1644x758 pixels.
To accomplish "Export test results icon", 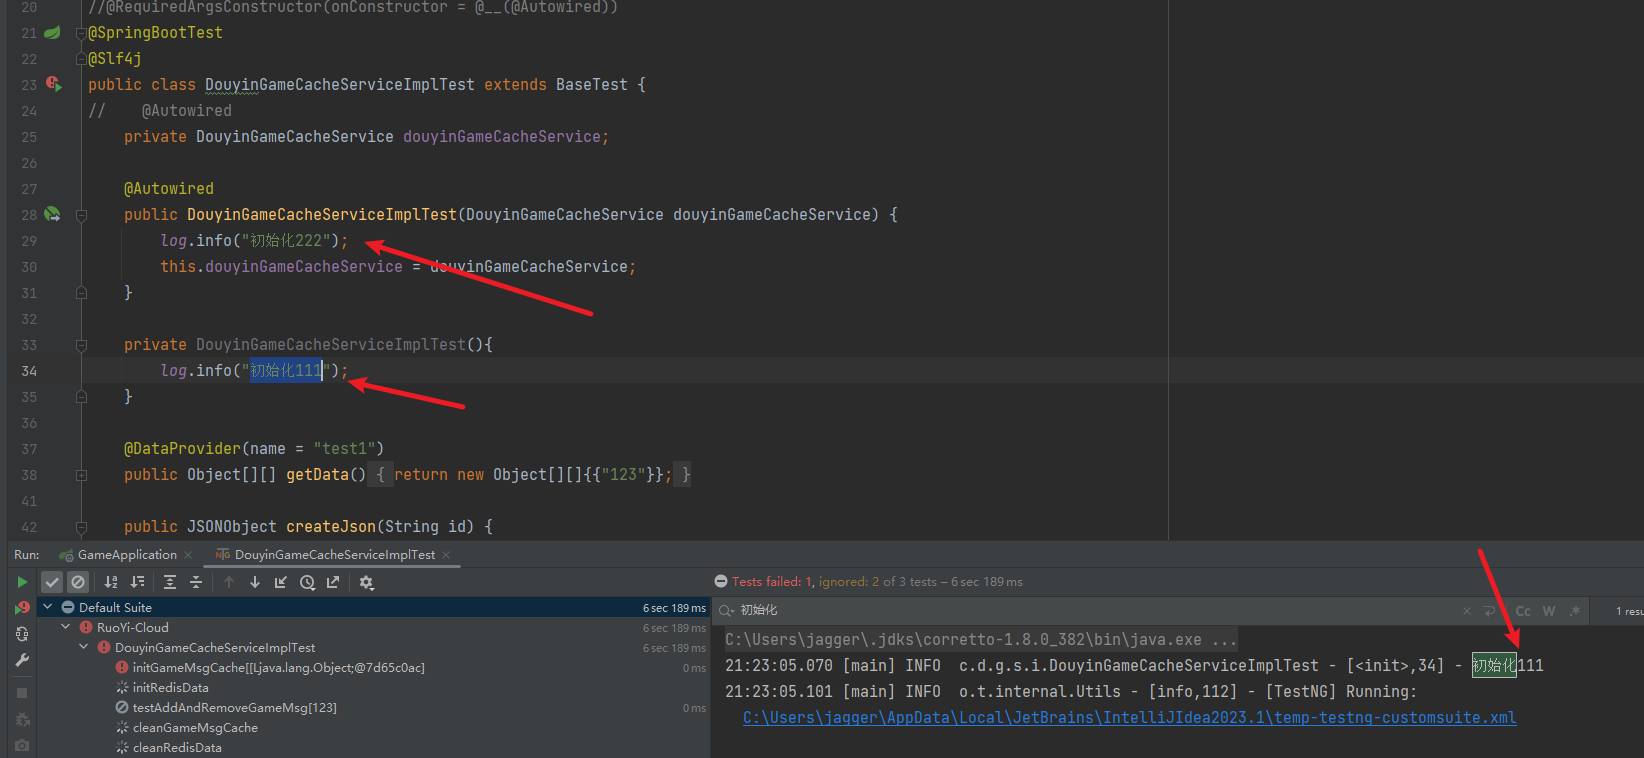I will pyautogui.click(x=333, y=582).
